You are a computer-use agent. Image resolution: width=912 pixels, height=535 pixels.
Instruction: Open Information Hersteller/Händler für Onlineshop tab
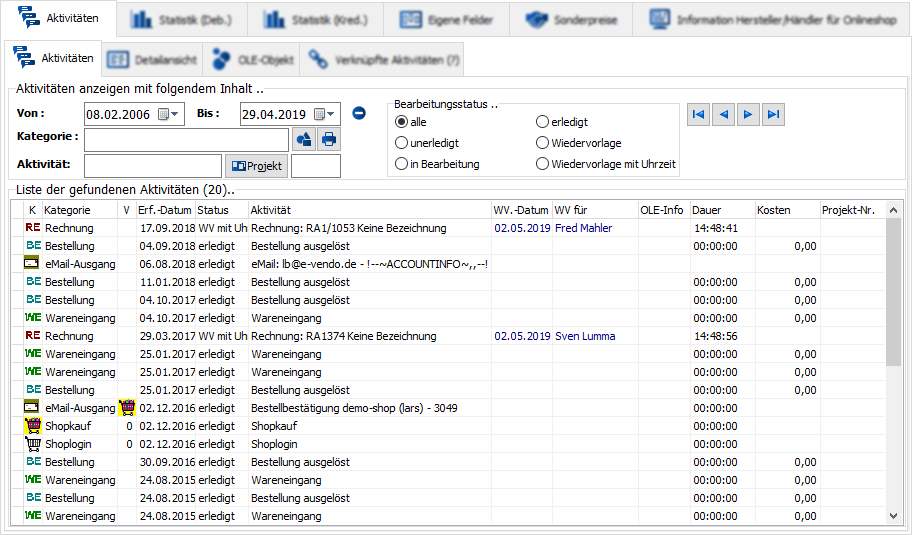772,20
